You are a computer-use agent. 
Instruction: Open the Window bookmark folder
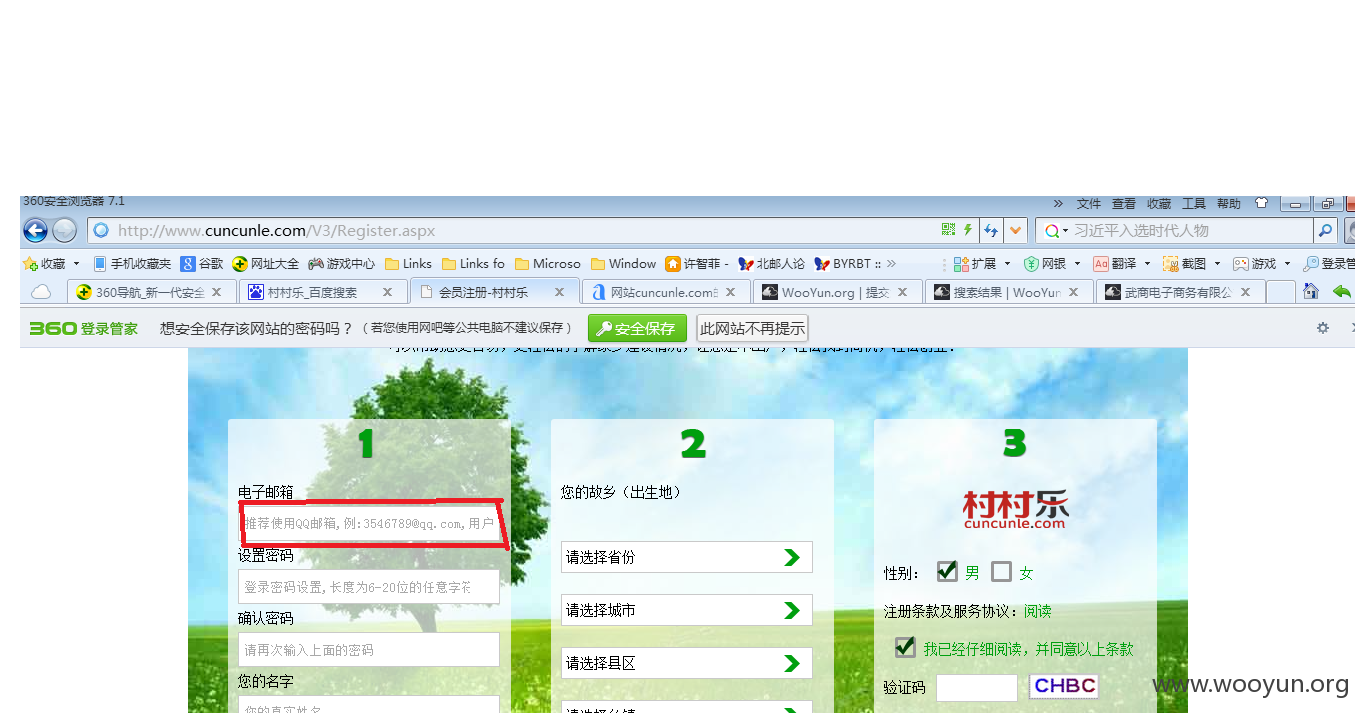[x=624, y=264]
